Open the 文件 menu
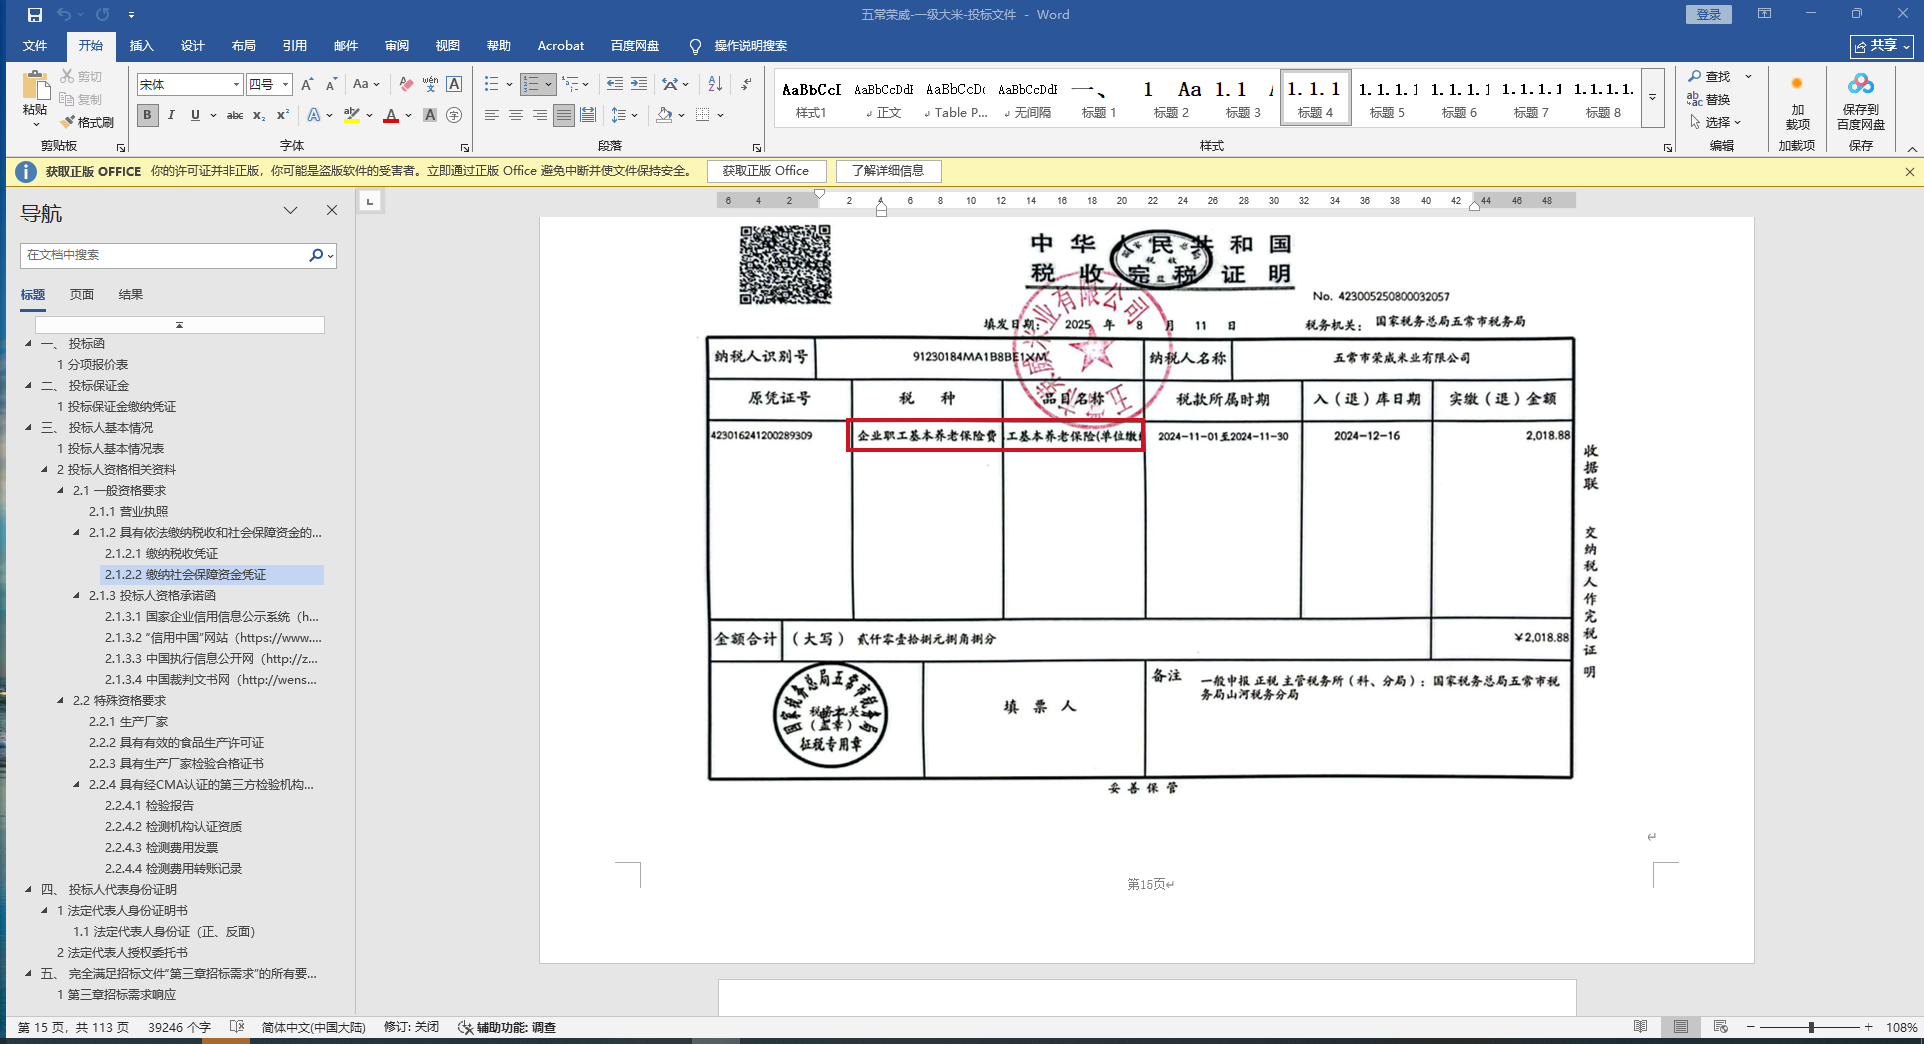This screenshot has height=1044, width=1924. pyautogui.click(x=35, y=46)
